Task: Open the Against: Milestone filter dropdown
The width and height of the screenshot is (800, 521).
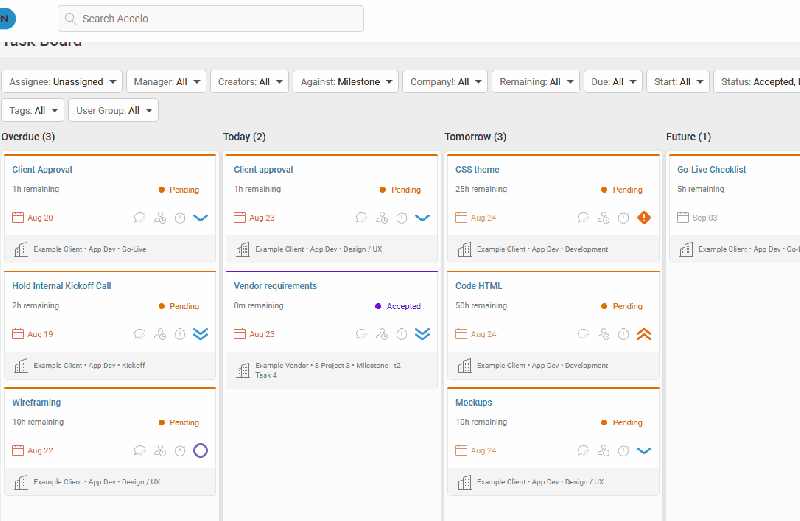Action: click(345, 82)
